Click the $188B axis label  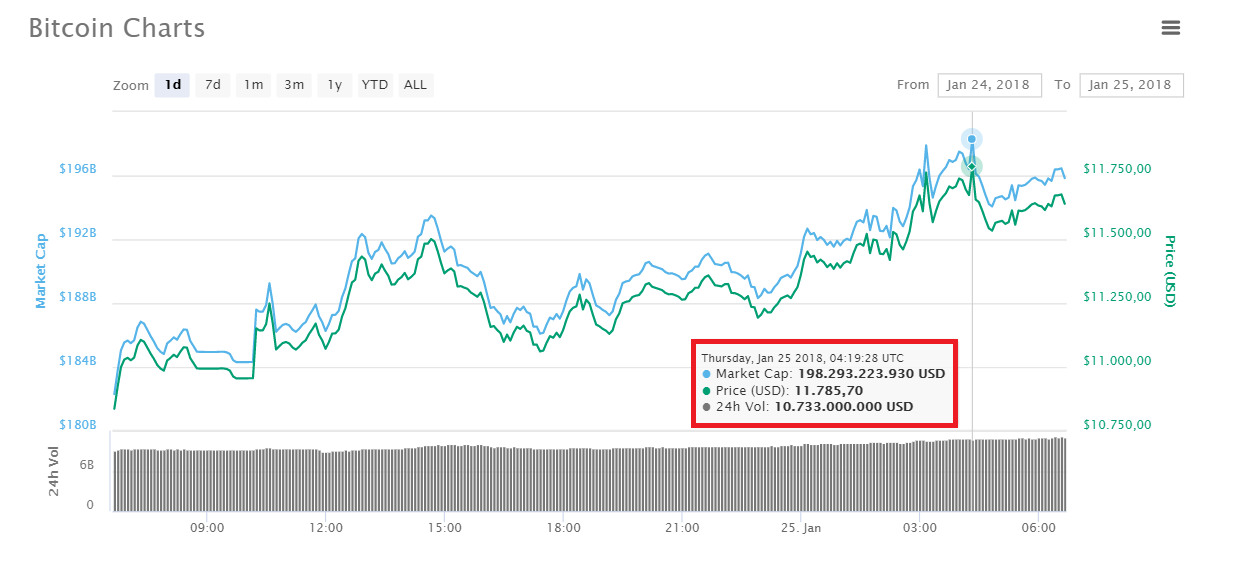coord(79,297)
